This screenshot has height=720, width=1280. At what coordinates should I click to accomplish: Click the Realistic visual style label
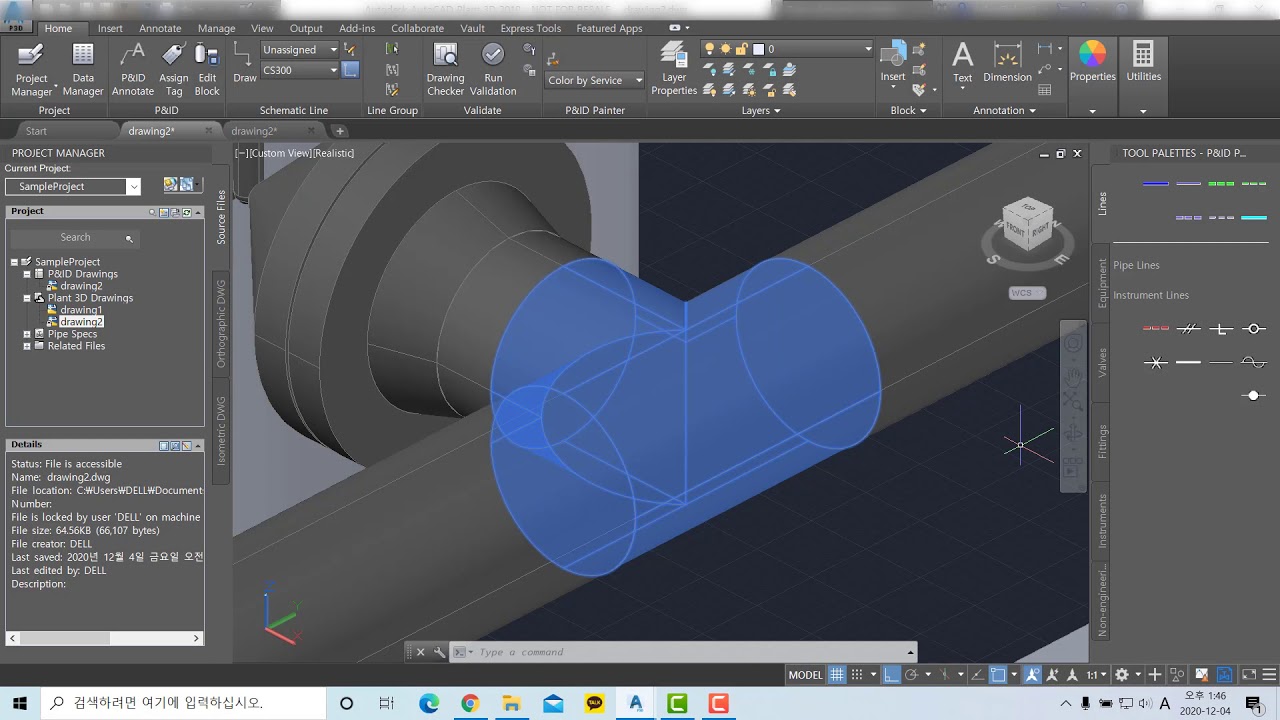334,153
